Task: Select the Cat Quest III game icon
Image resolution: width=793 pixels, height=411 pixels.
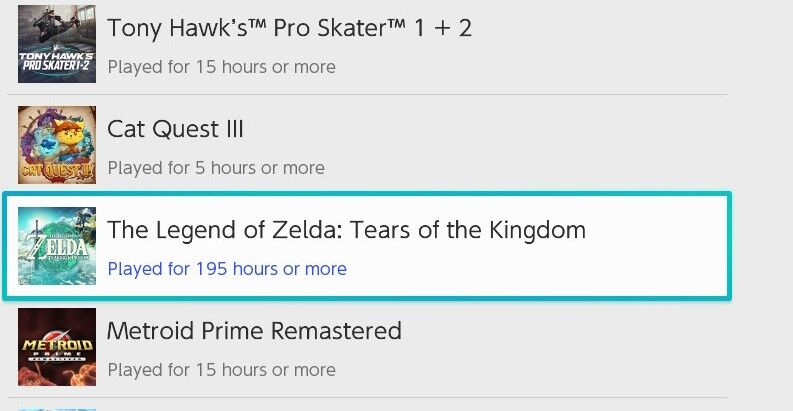Action: (57, 145)
